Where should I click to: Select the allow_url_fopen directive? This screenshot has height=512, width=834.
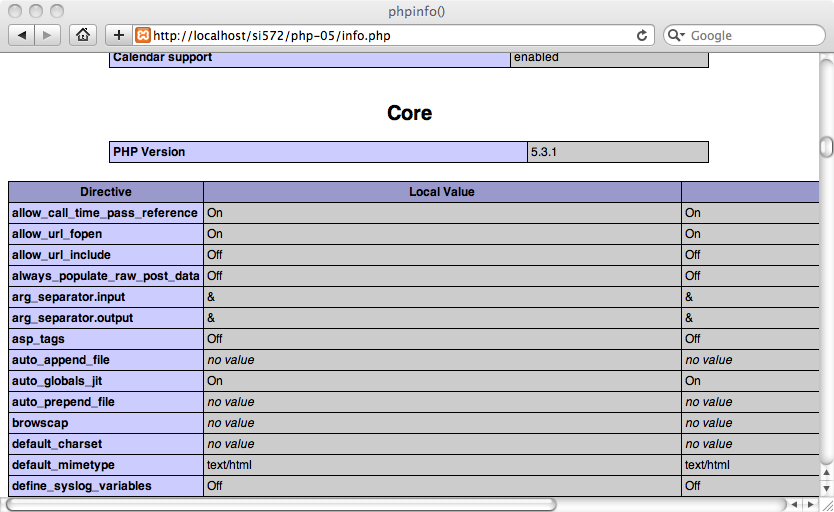[x=106, y=234]
